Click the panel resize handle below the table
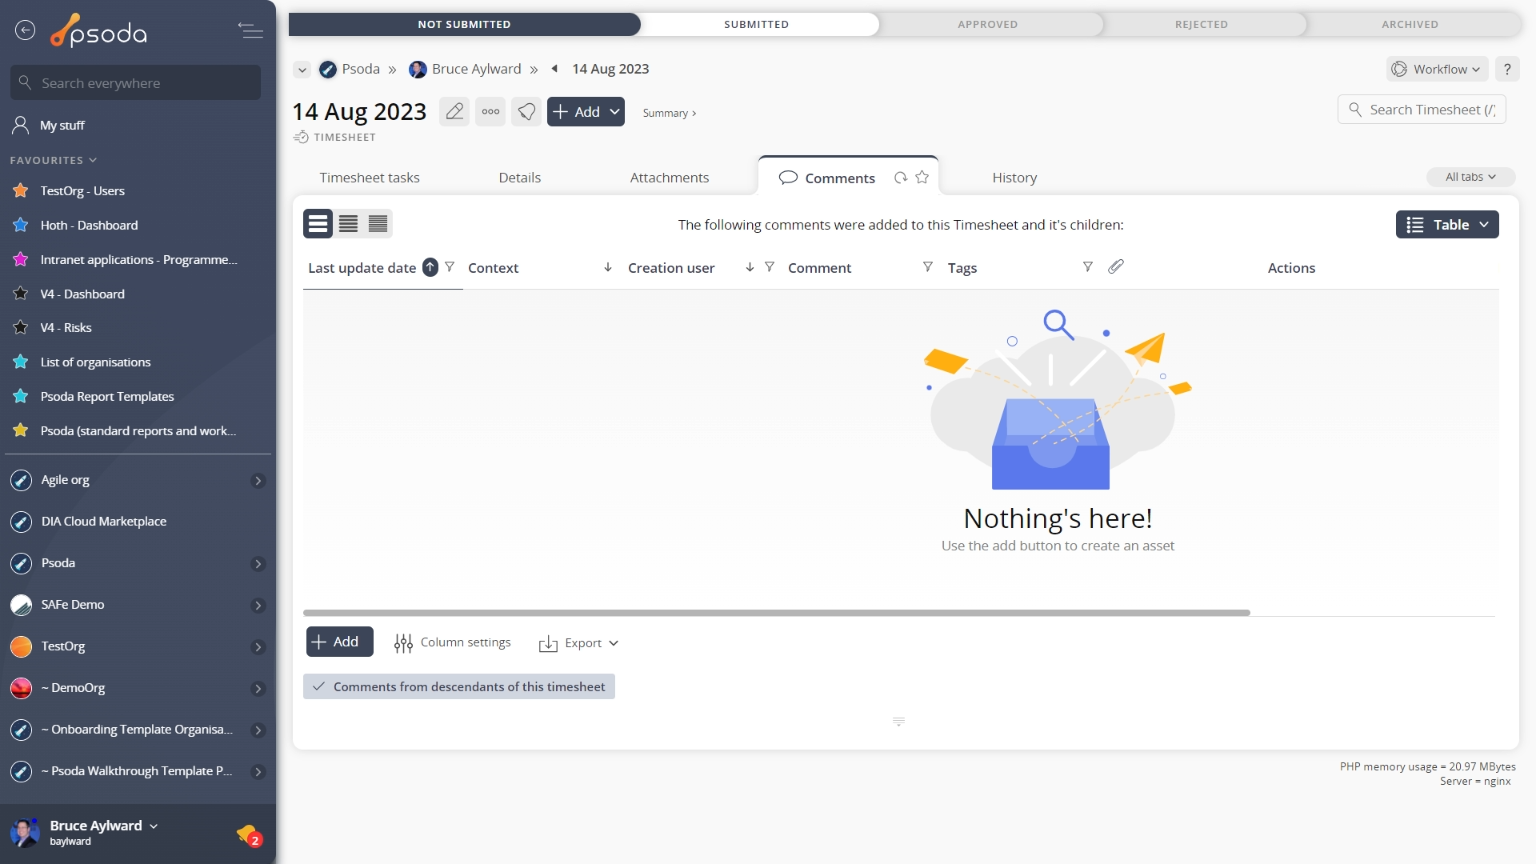The image size is (1536, 864). (x=899, y=721)
